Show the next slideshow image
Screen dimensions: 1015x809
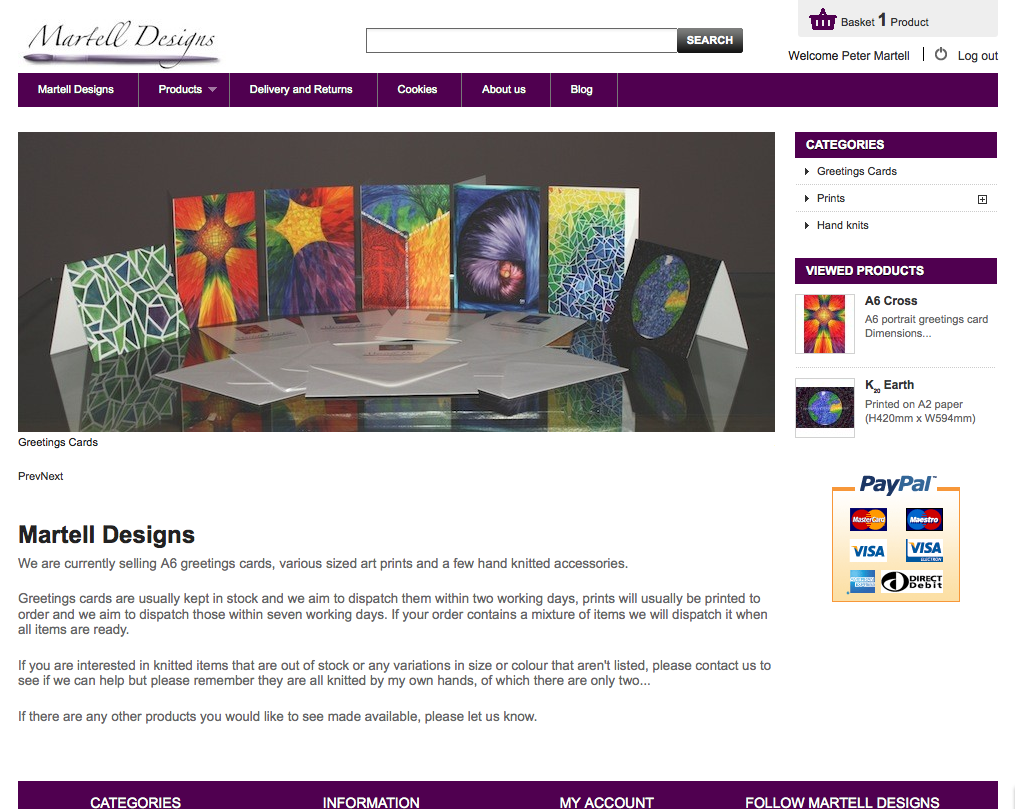(52, 476)
